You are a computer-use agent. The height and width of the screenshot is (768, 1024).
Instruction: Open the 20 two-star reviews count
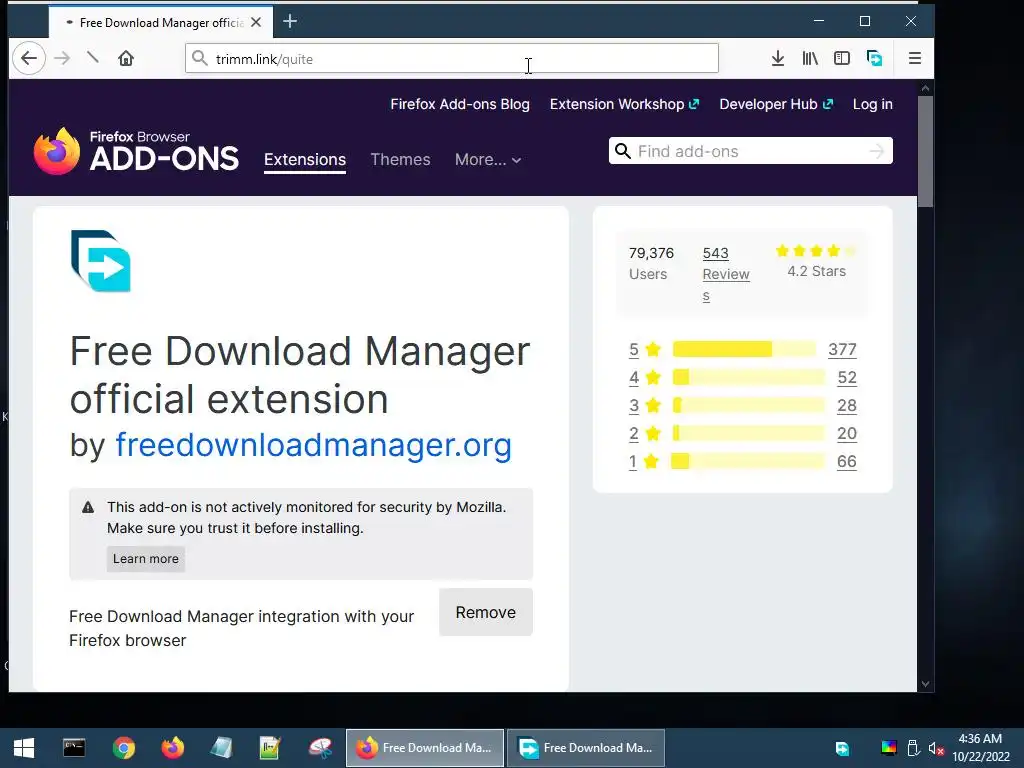(847, 434)
